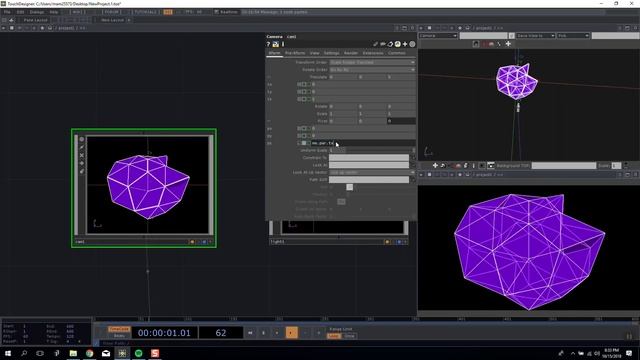Click the X icon on cam1 node viewer sidebar
Image resolution: width=640 pixels, height=360 pixels.
82,156
